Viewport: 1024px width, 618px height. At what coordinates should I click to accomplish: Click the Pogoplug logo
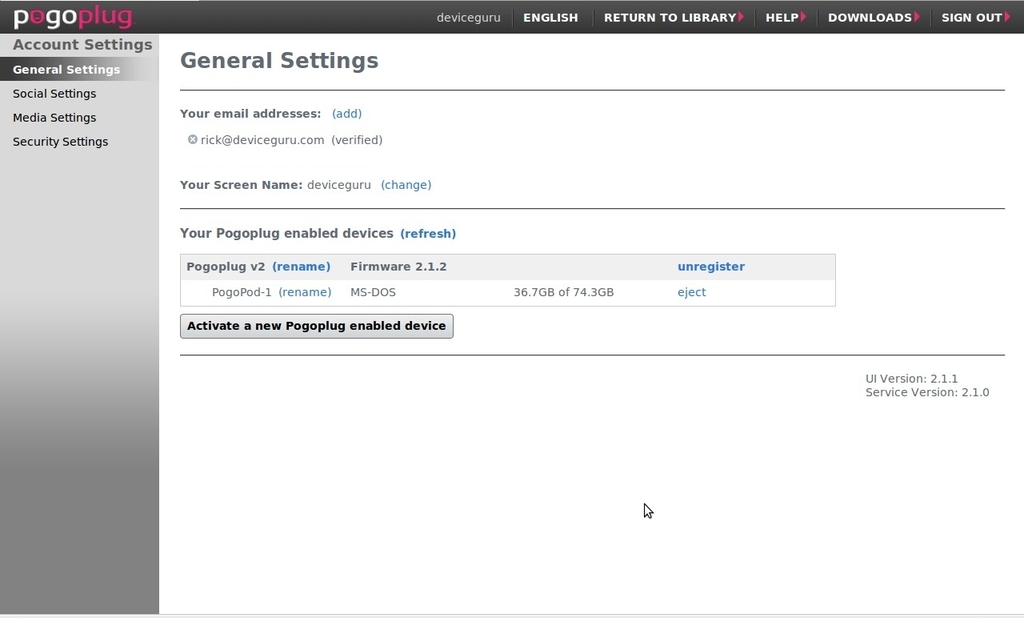pos(73,16)
